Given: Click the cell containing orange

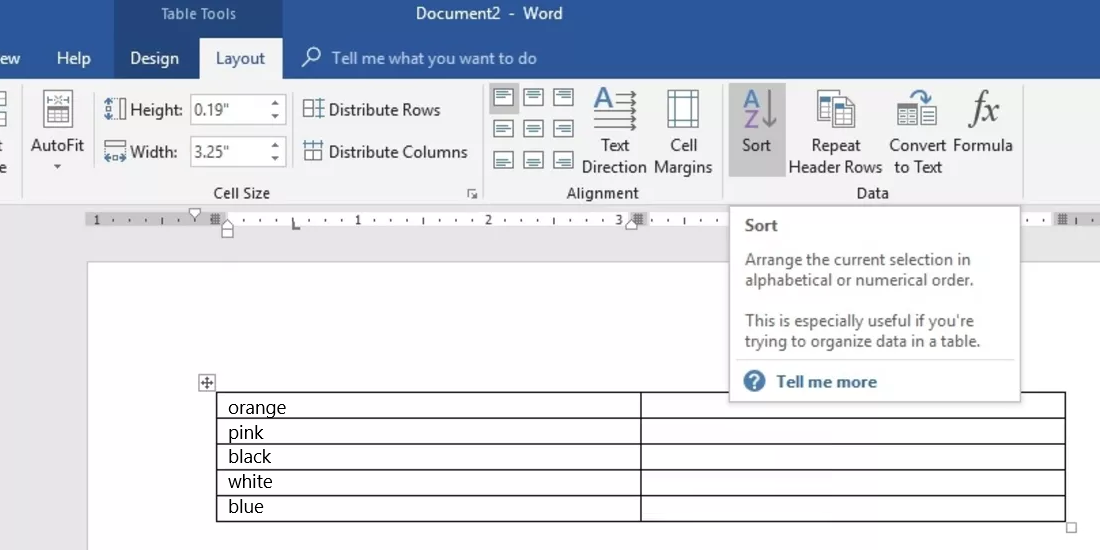Looking at the screenshot, I should (429, 405).
